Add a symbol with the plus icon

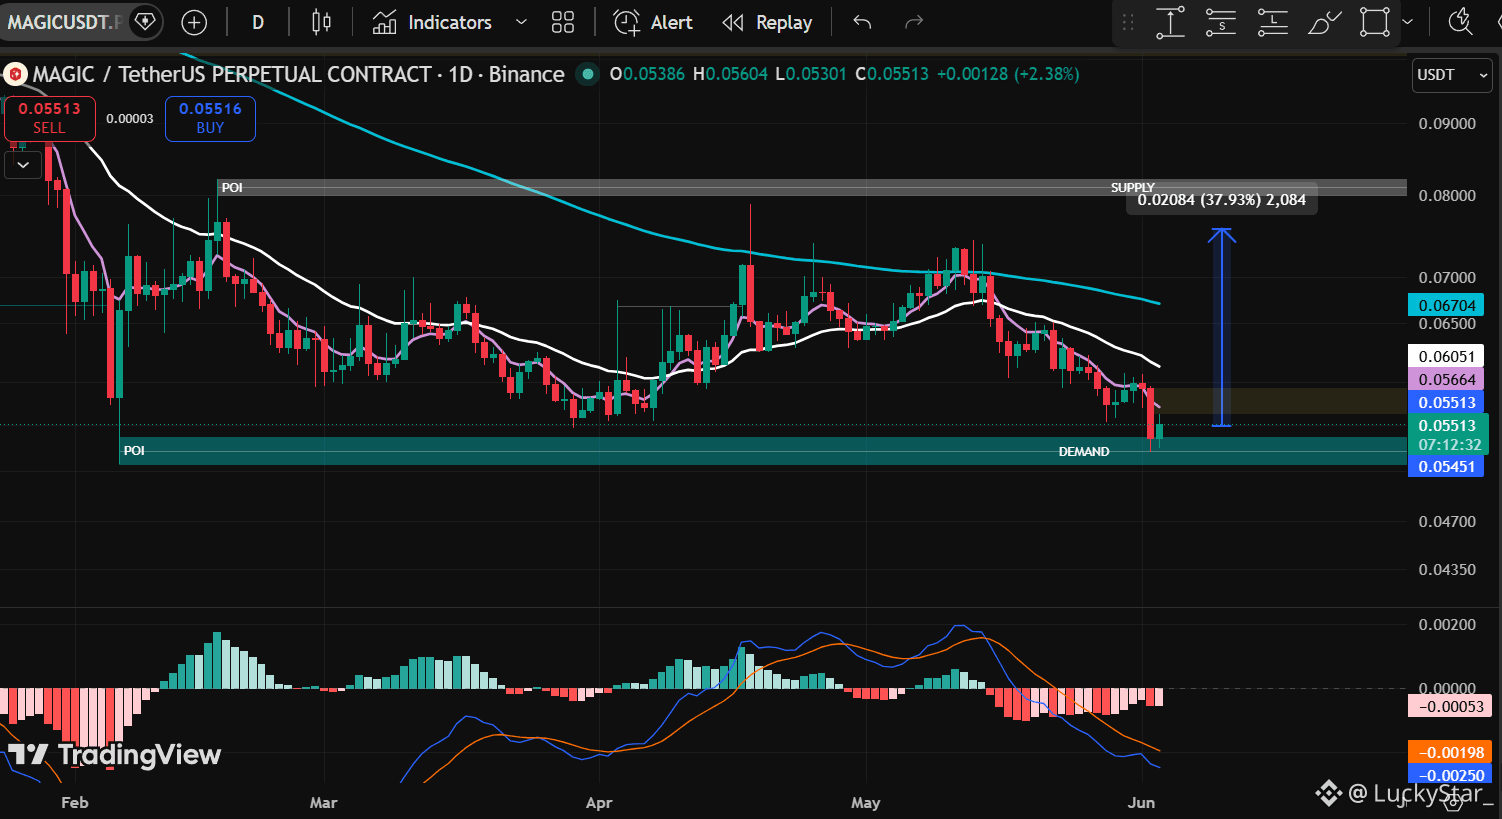[194, 22]
